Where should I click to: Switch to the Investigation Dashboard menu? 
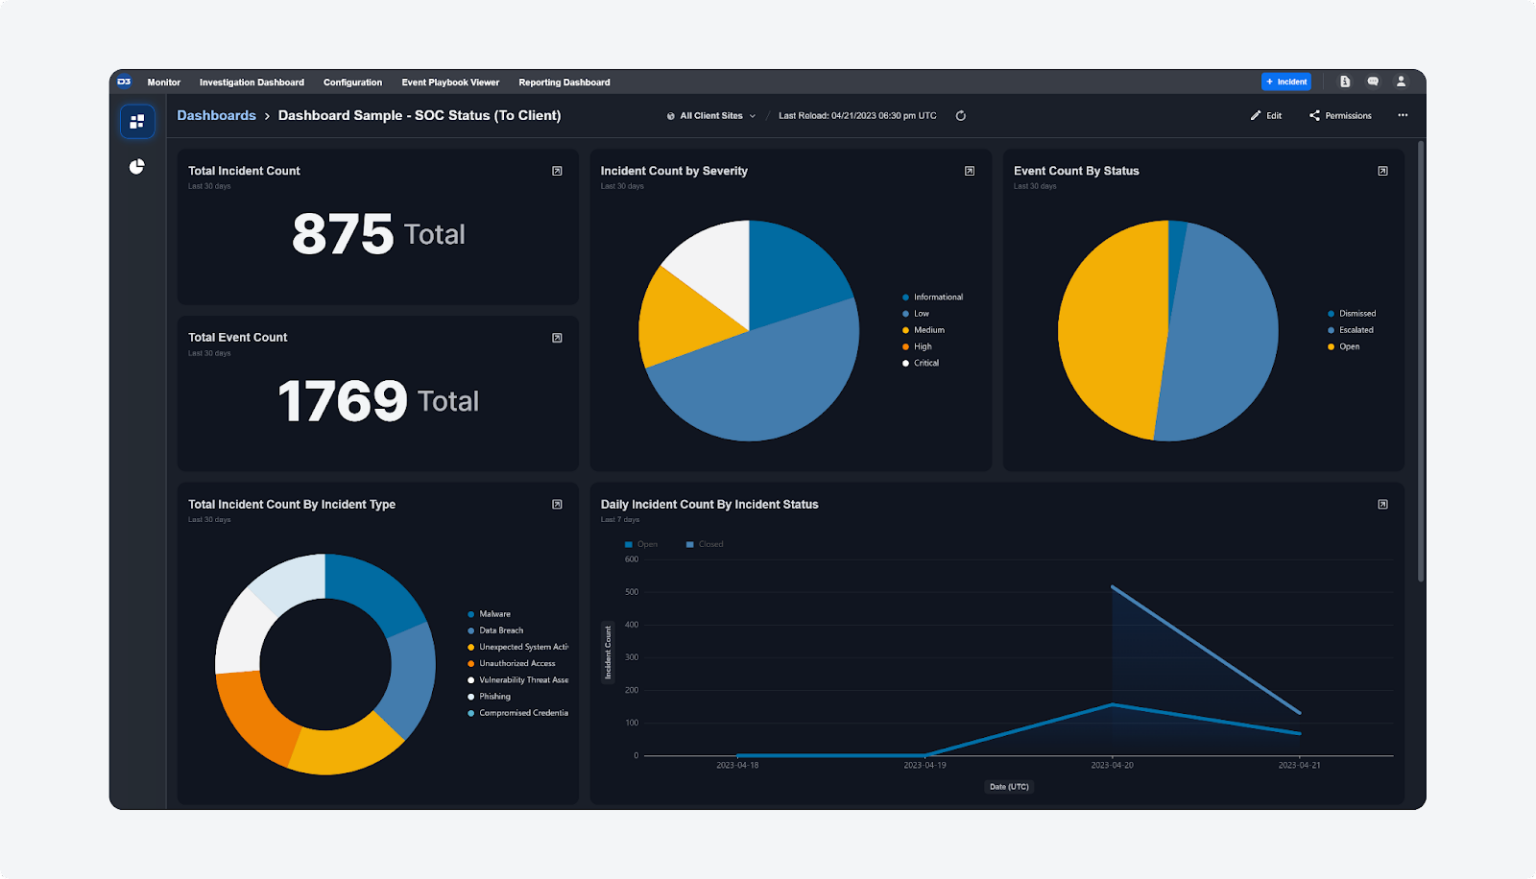point(252,82)
